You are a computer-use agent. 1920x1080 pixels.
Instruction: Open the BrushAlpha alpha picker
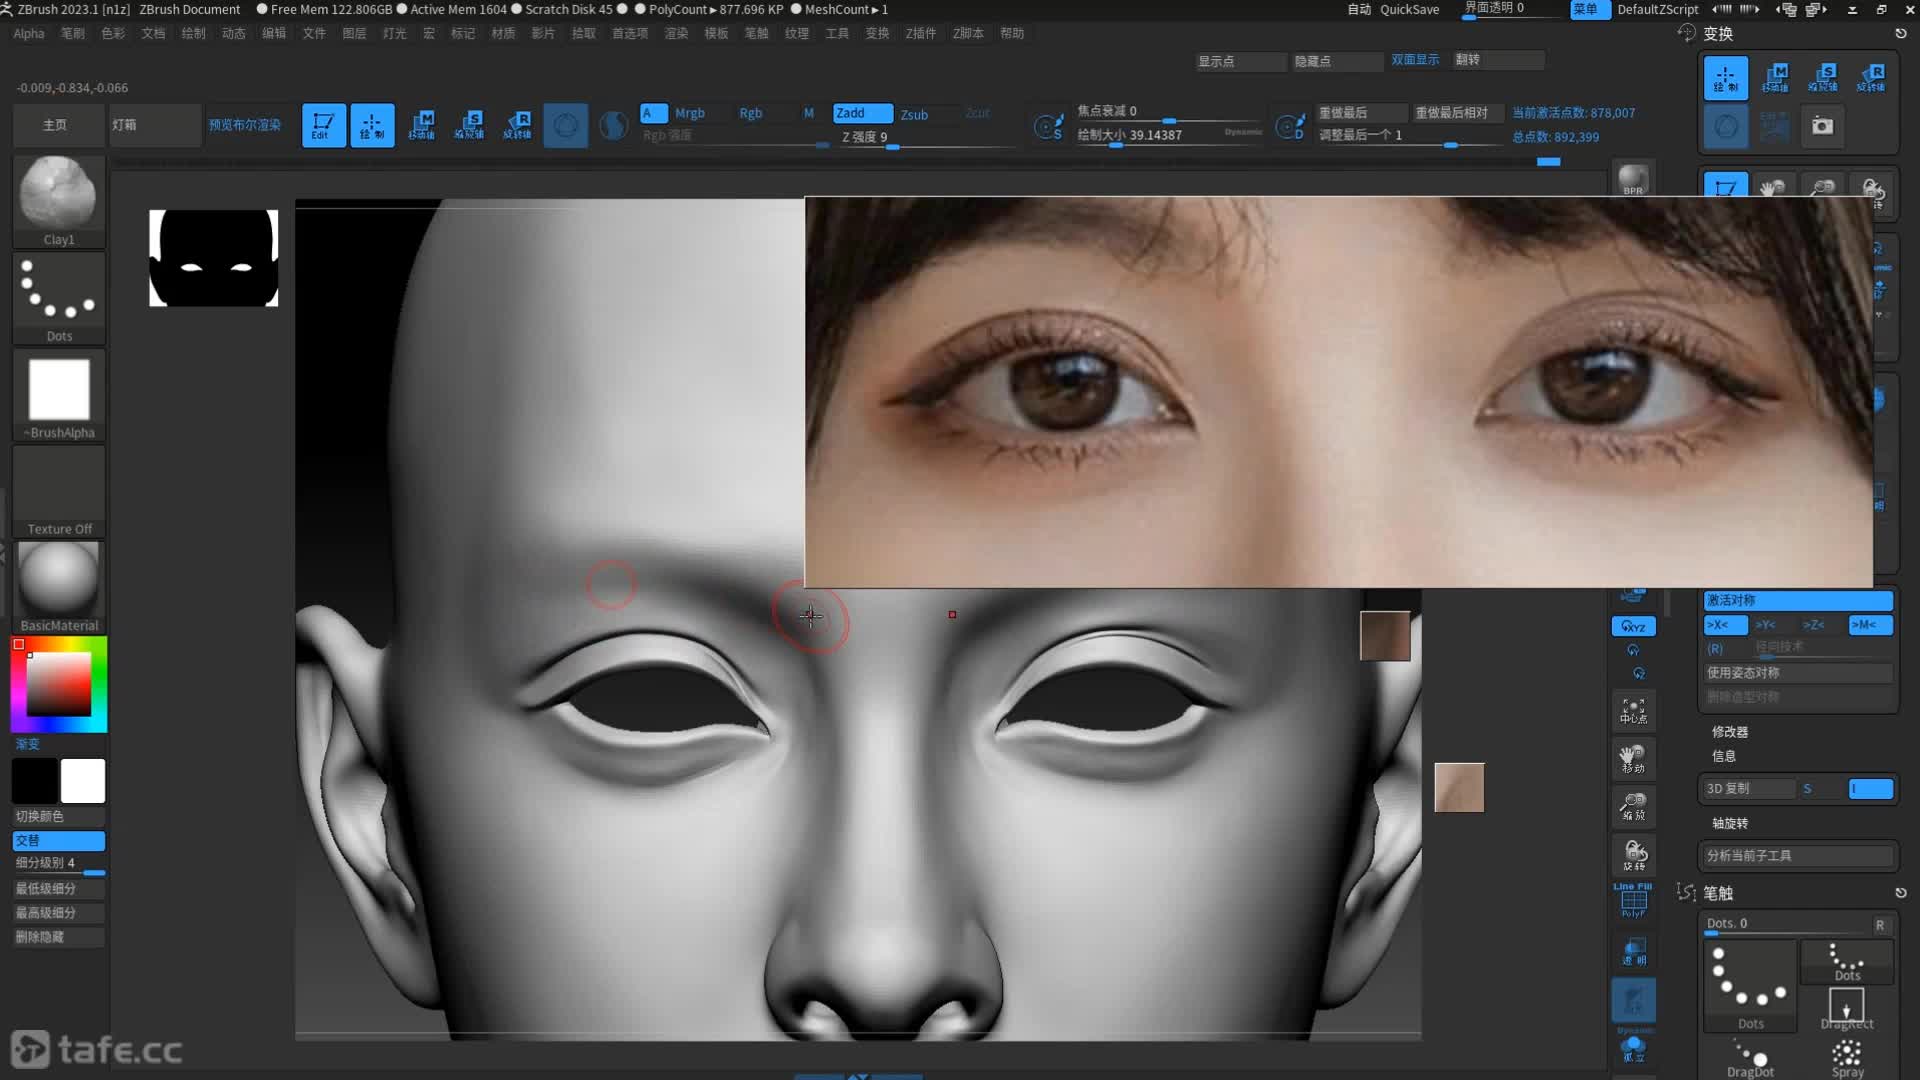pyautogui.click(x=59, y=395)
